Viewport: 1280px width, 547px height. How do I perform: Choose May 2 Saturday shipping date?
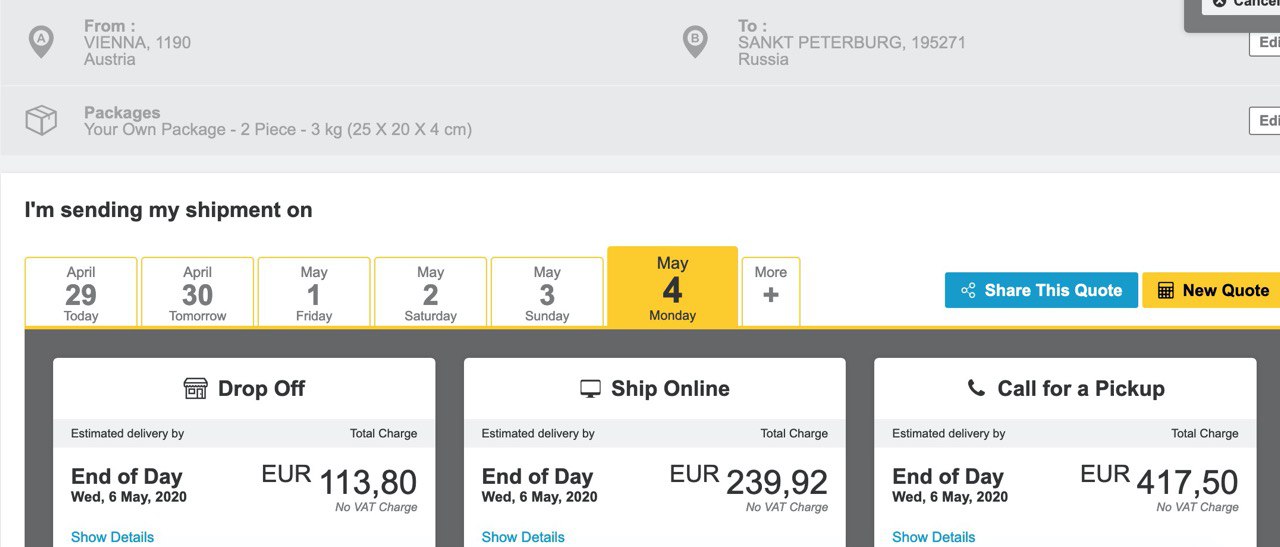pyautogui.click(x=430, y=292)
